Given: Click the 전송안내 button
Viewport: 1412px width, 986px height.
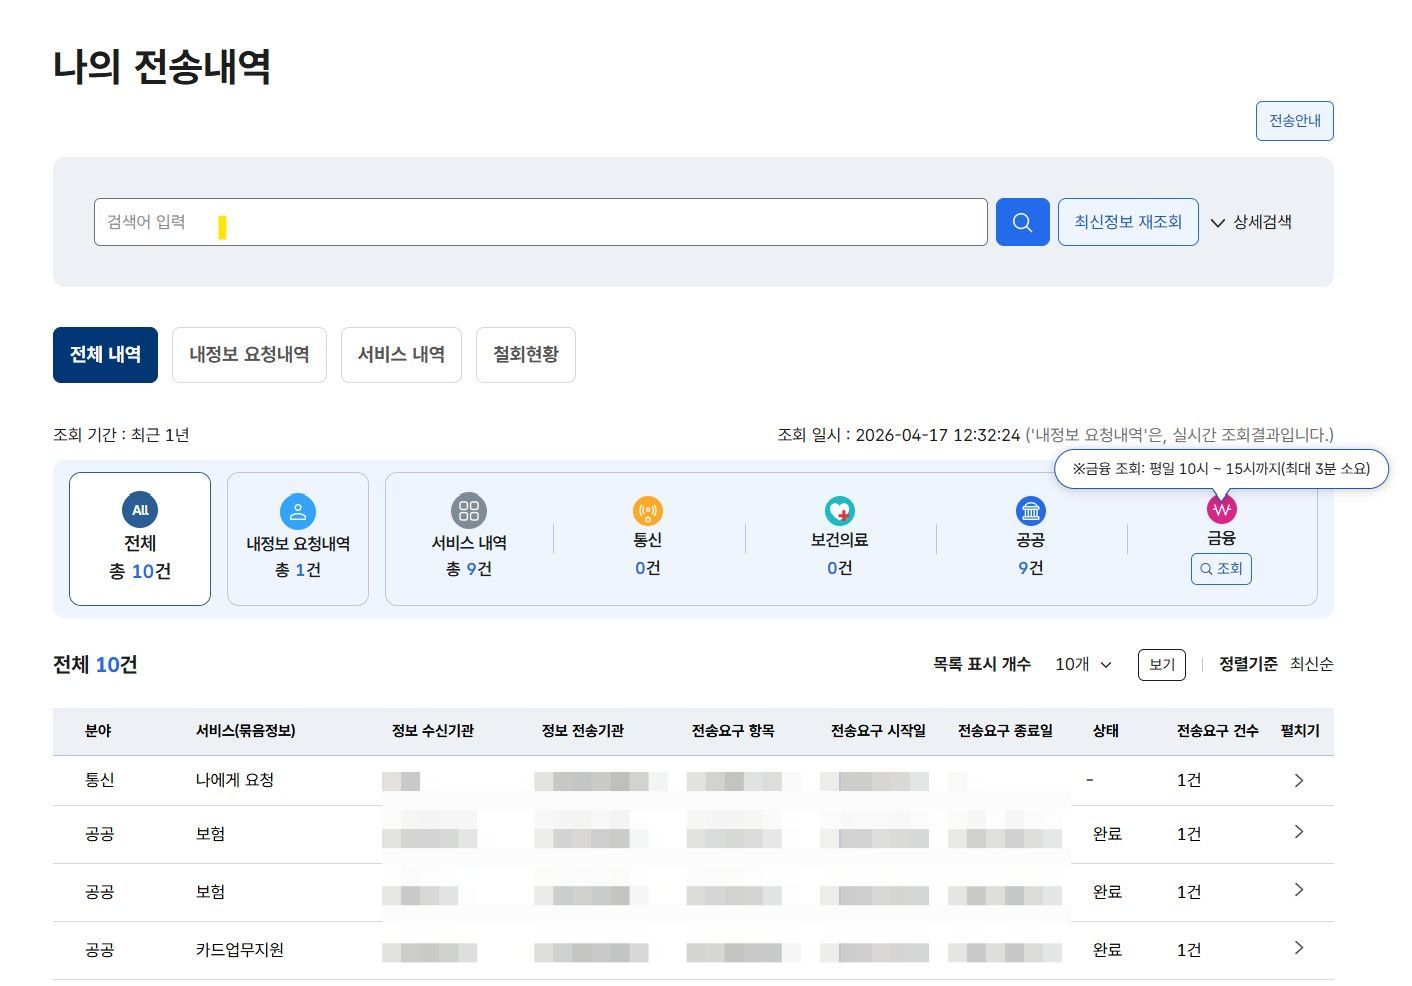Looking at the screenshot, I should coord(1295,121).
